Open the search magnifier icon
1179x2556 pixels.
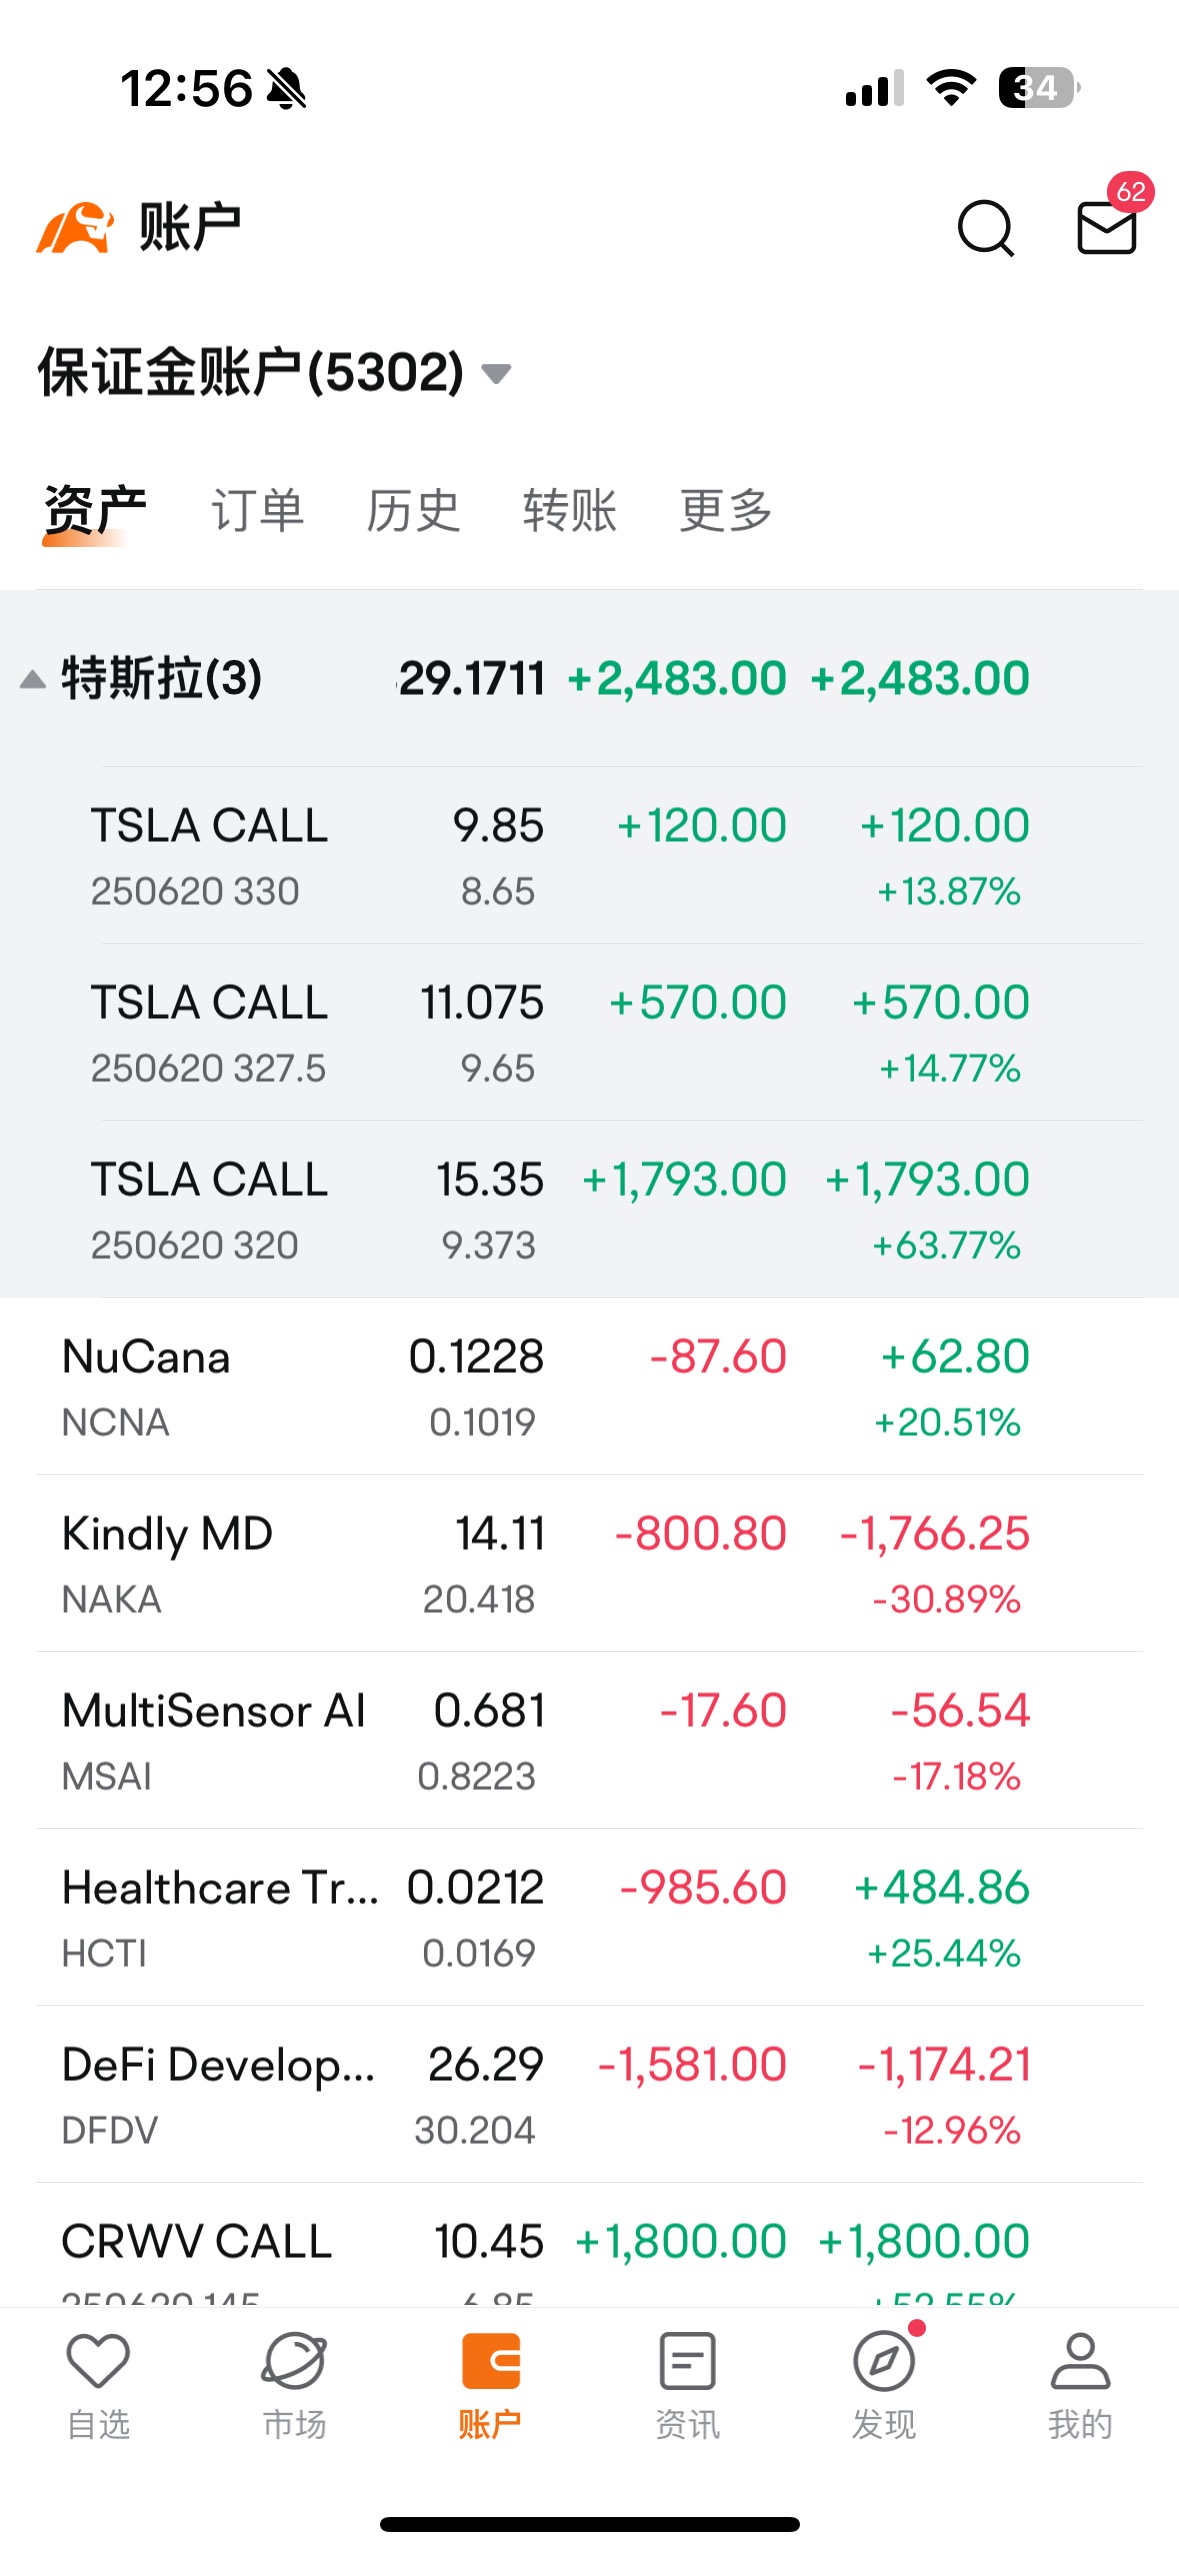tap(986, 228)
